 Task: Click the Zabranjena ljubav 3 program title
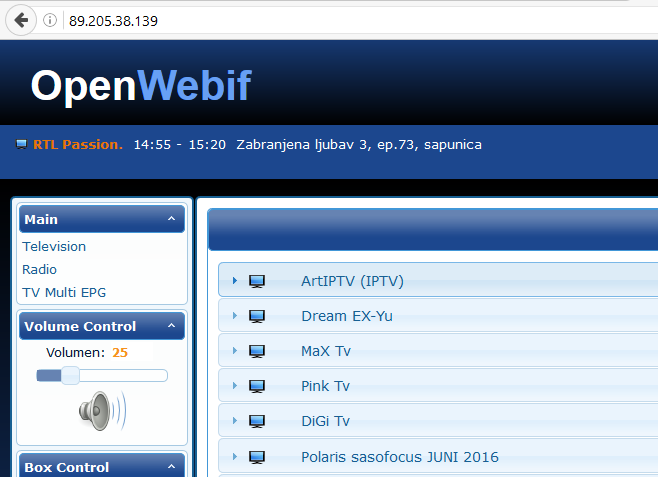[359, 145]
